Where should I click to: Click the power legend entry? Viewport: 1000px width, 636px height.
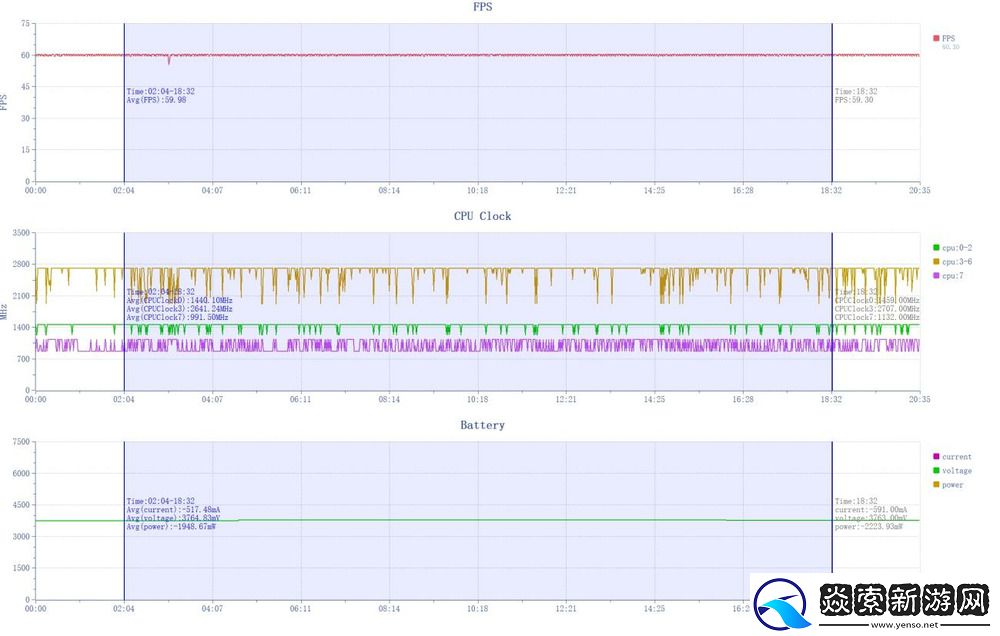click(x=952, y=484)
